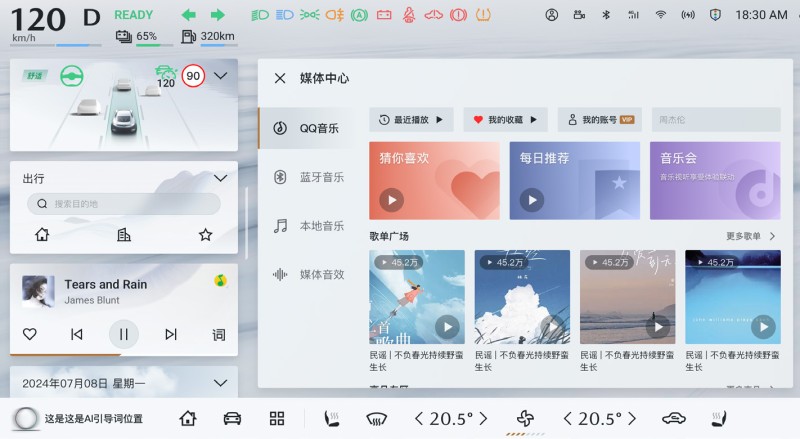800x439 pixels.
Task: Pause the current song
Action: tap(123, 334)
